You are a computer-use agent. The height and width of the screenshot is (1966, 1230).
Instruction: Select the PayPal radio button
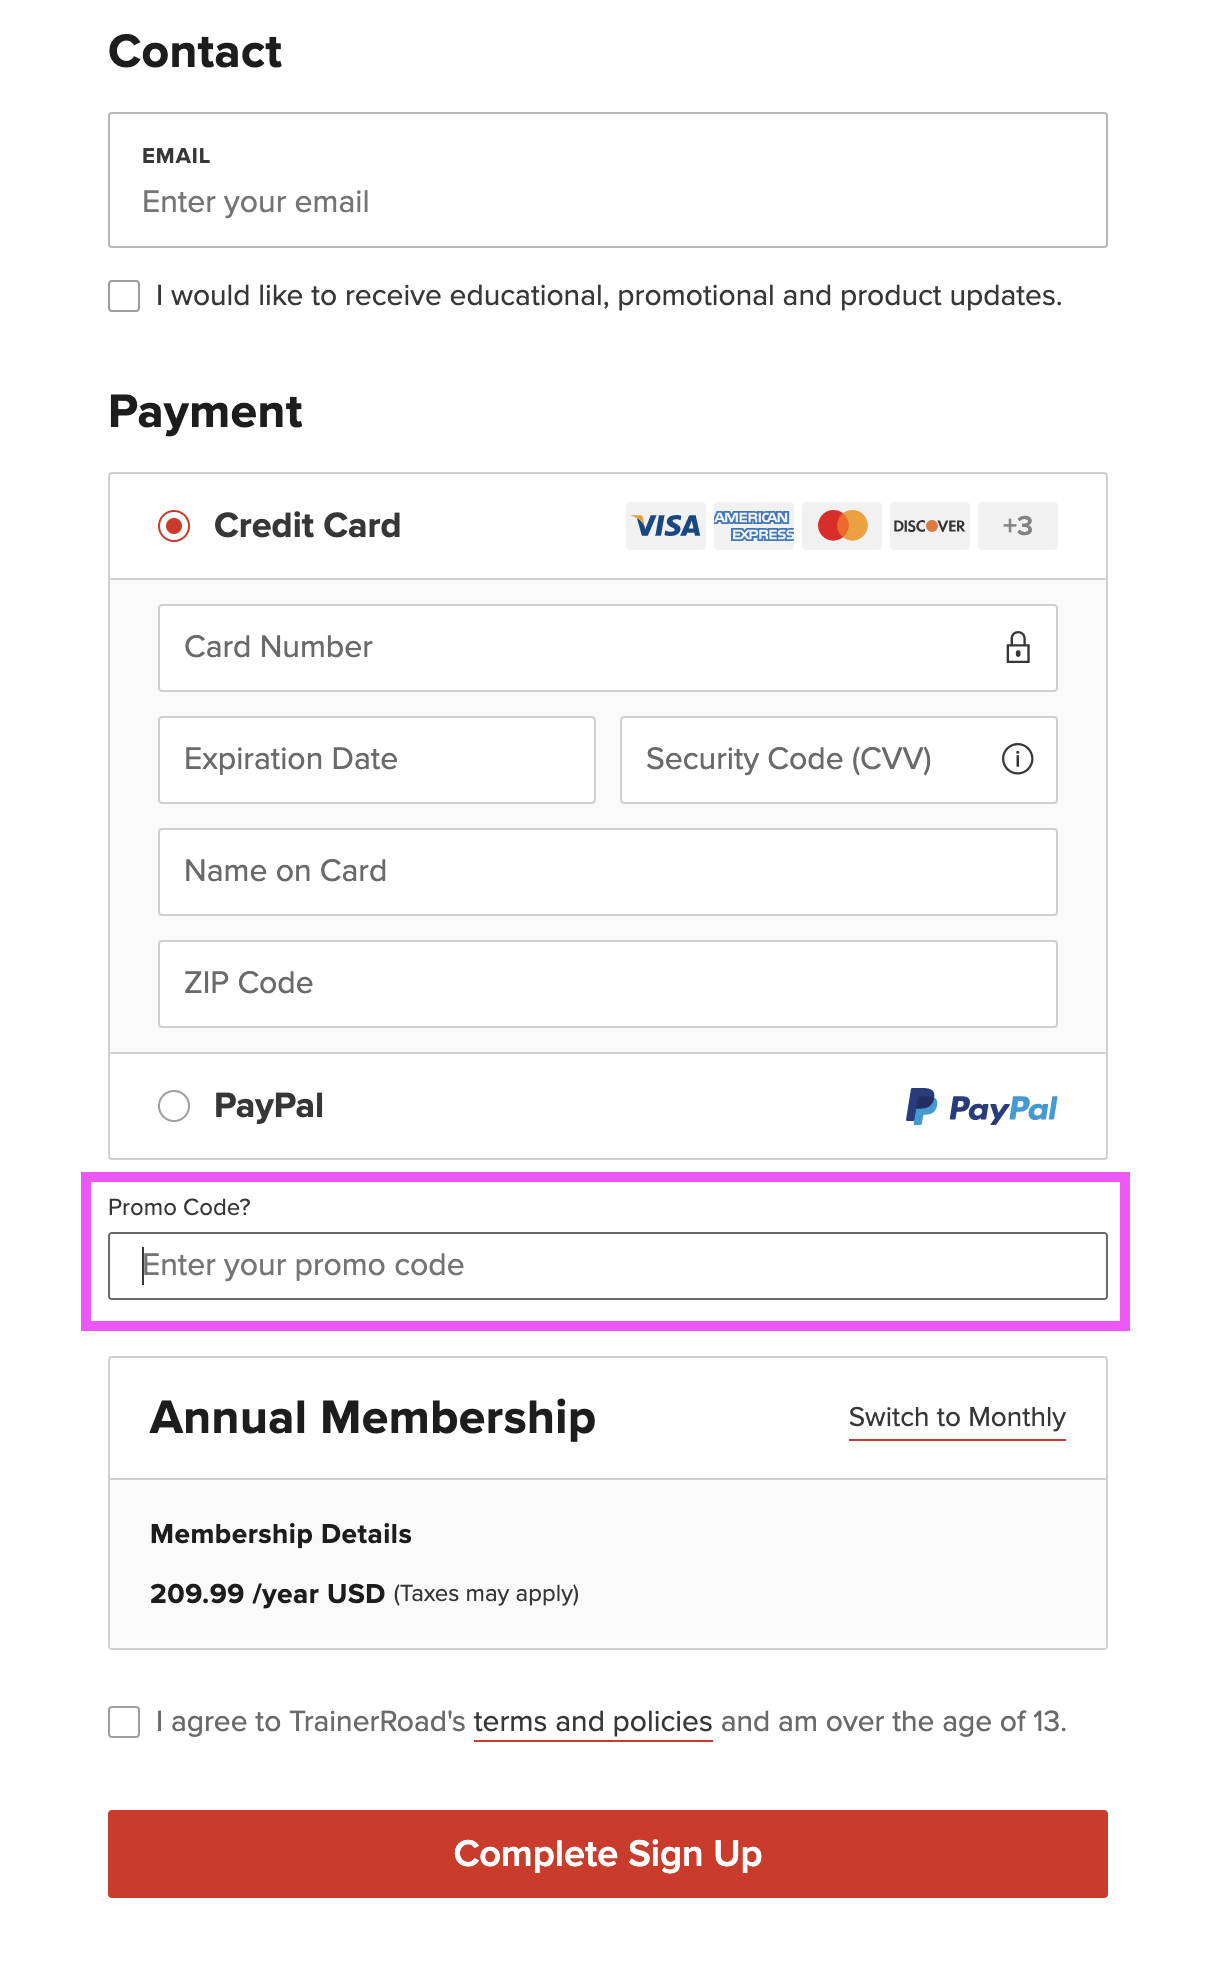174,1106
